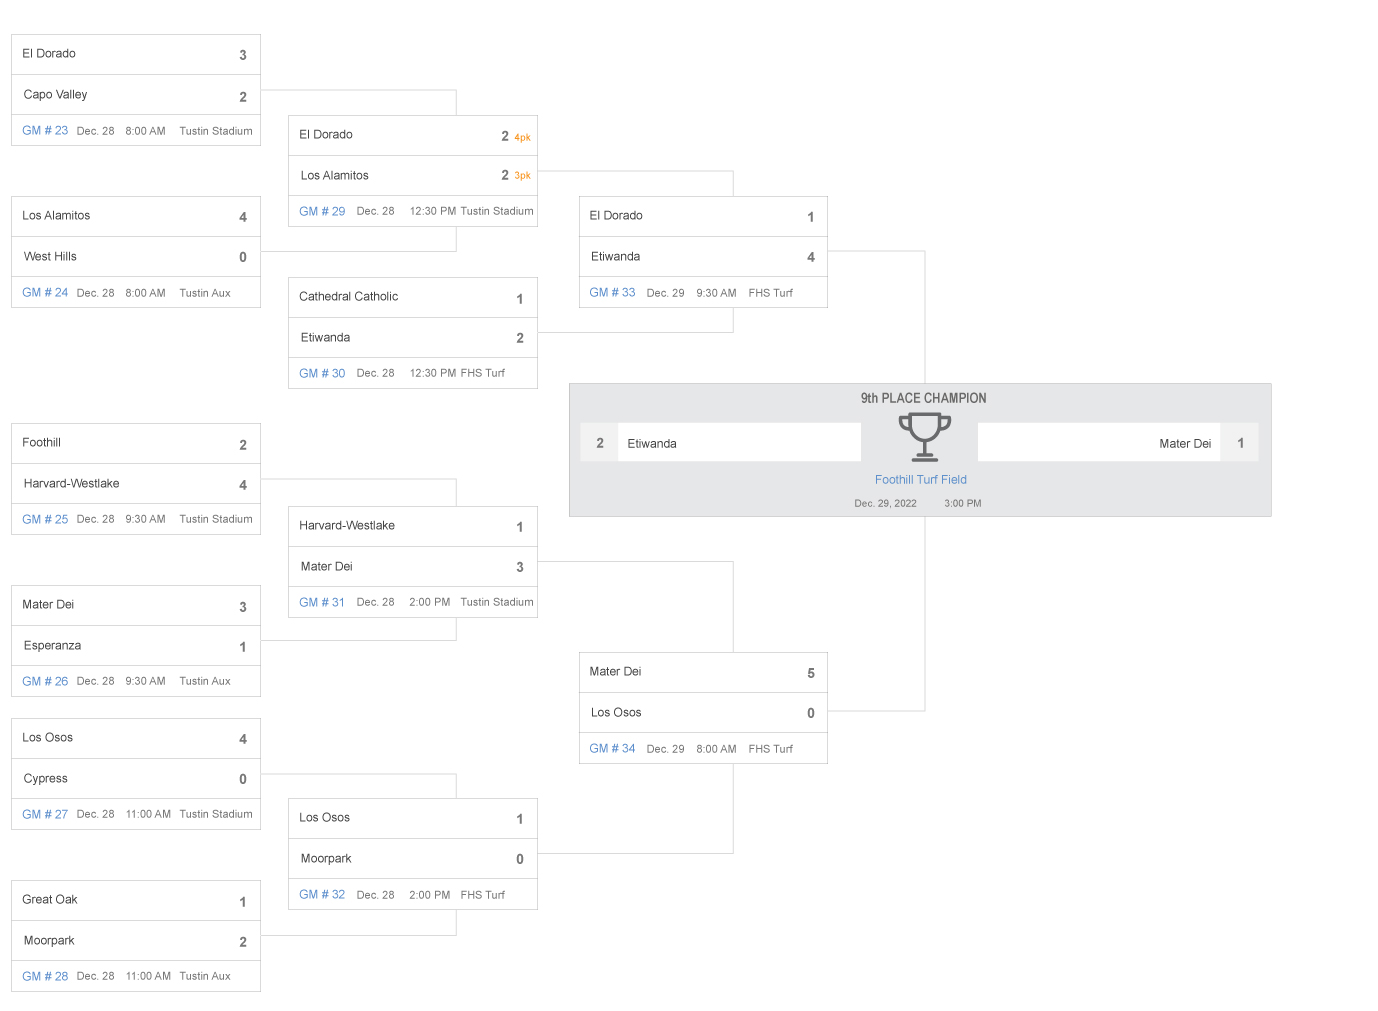Open the GM # 24 game link
Viewport: 1378px width, 1011px height.
[x=45, y=293]
